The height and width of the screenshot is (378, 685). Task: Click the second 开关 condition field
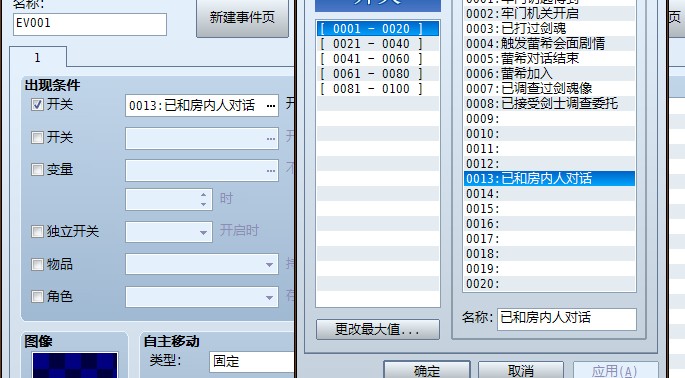202,139
